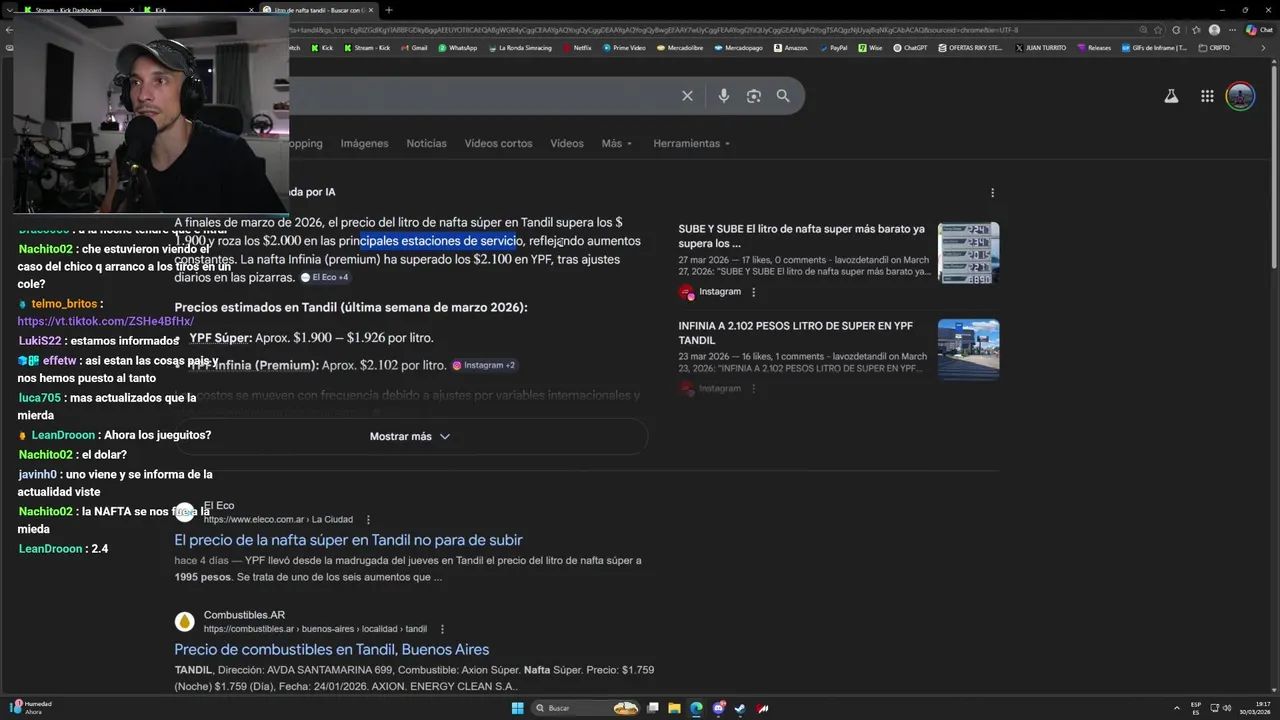Open Task View on the taskbar
Screen dimensions: 1280x720
[652, 708]
